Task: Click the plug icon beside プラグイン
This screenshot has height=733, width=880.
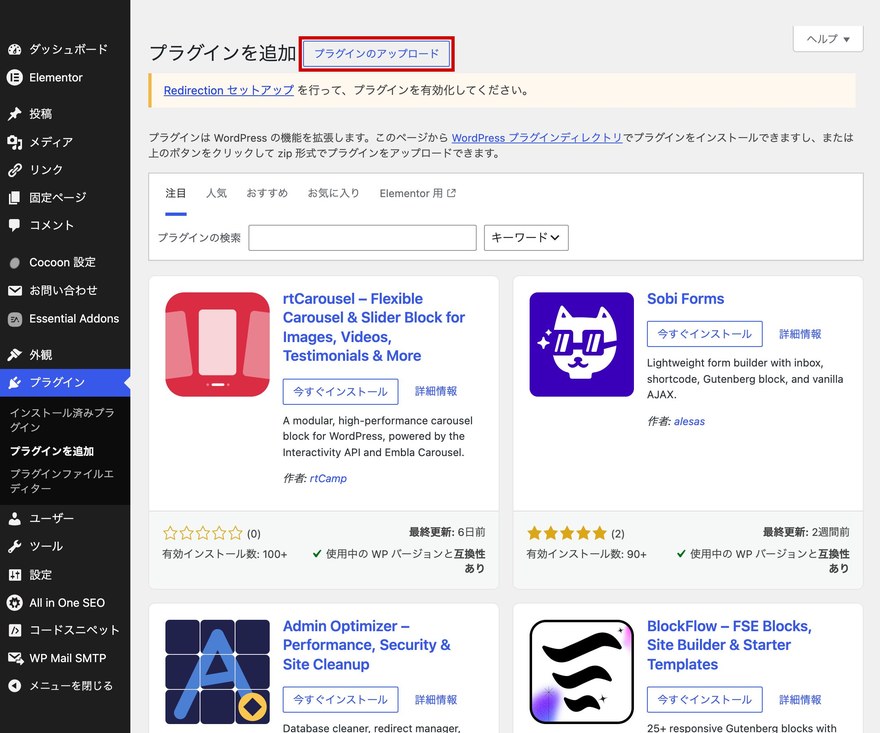Action: click(x=15, y=383)
